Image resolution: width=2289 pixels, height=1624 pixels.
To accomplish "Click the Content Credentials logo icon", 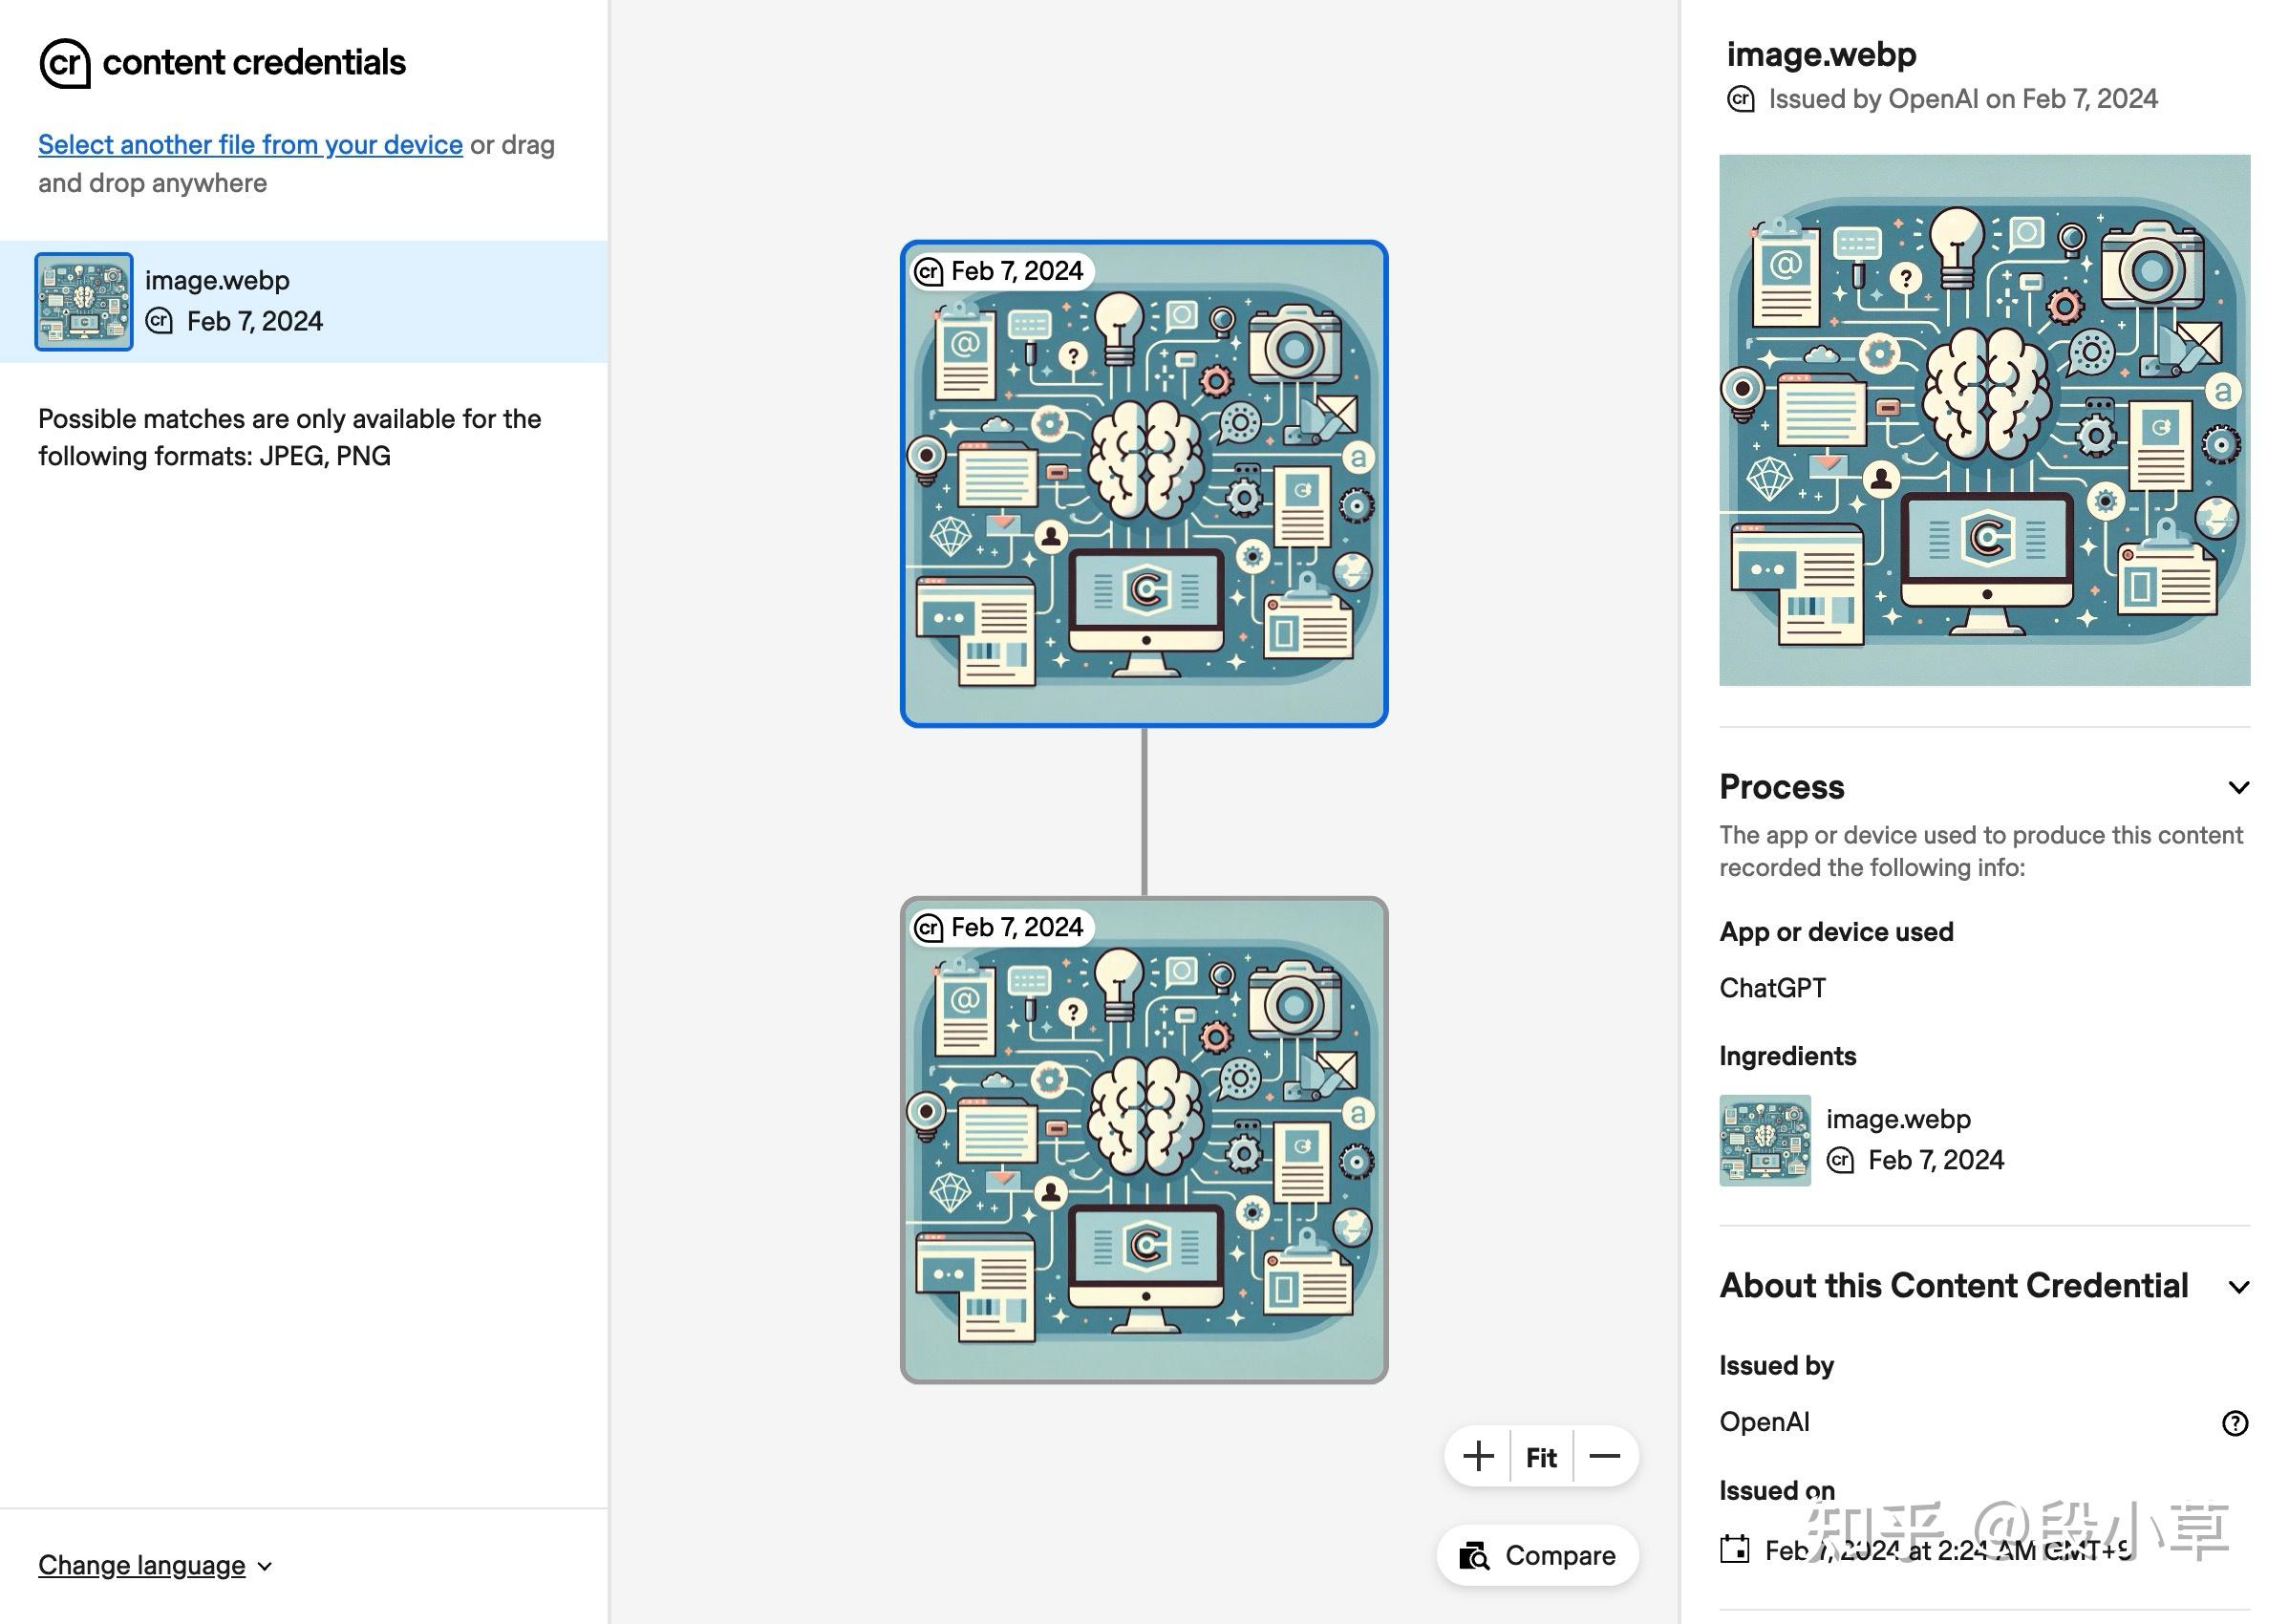I will [65, 63].
